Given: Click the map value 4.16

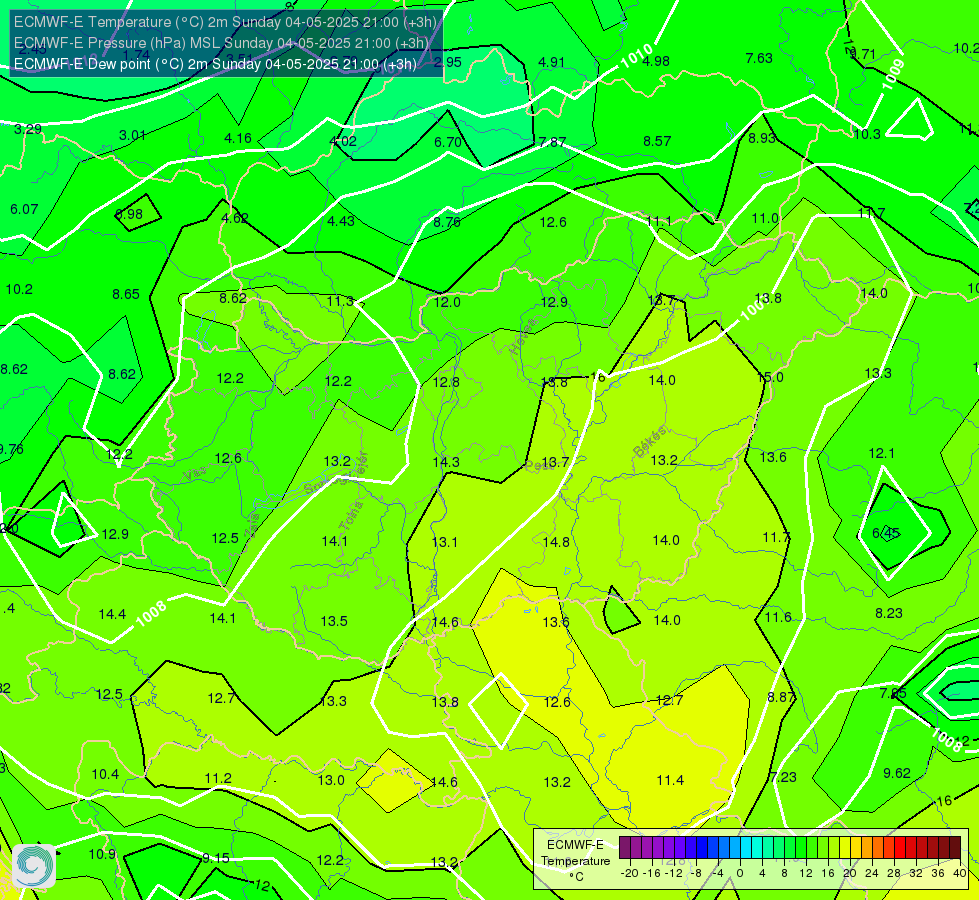Looking at the screenshot, I should coord(238,138).
